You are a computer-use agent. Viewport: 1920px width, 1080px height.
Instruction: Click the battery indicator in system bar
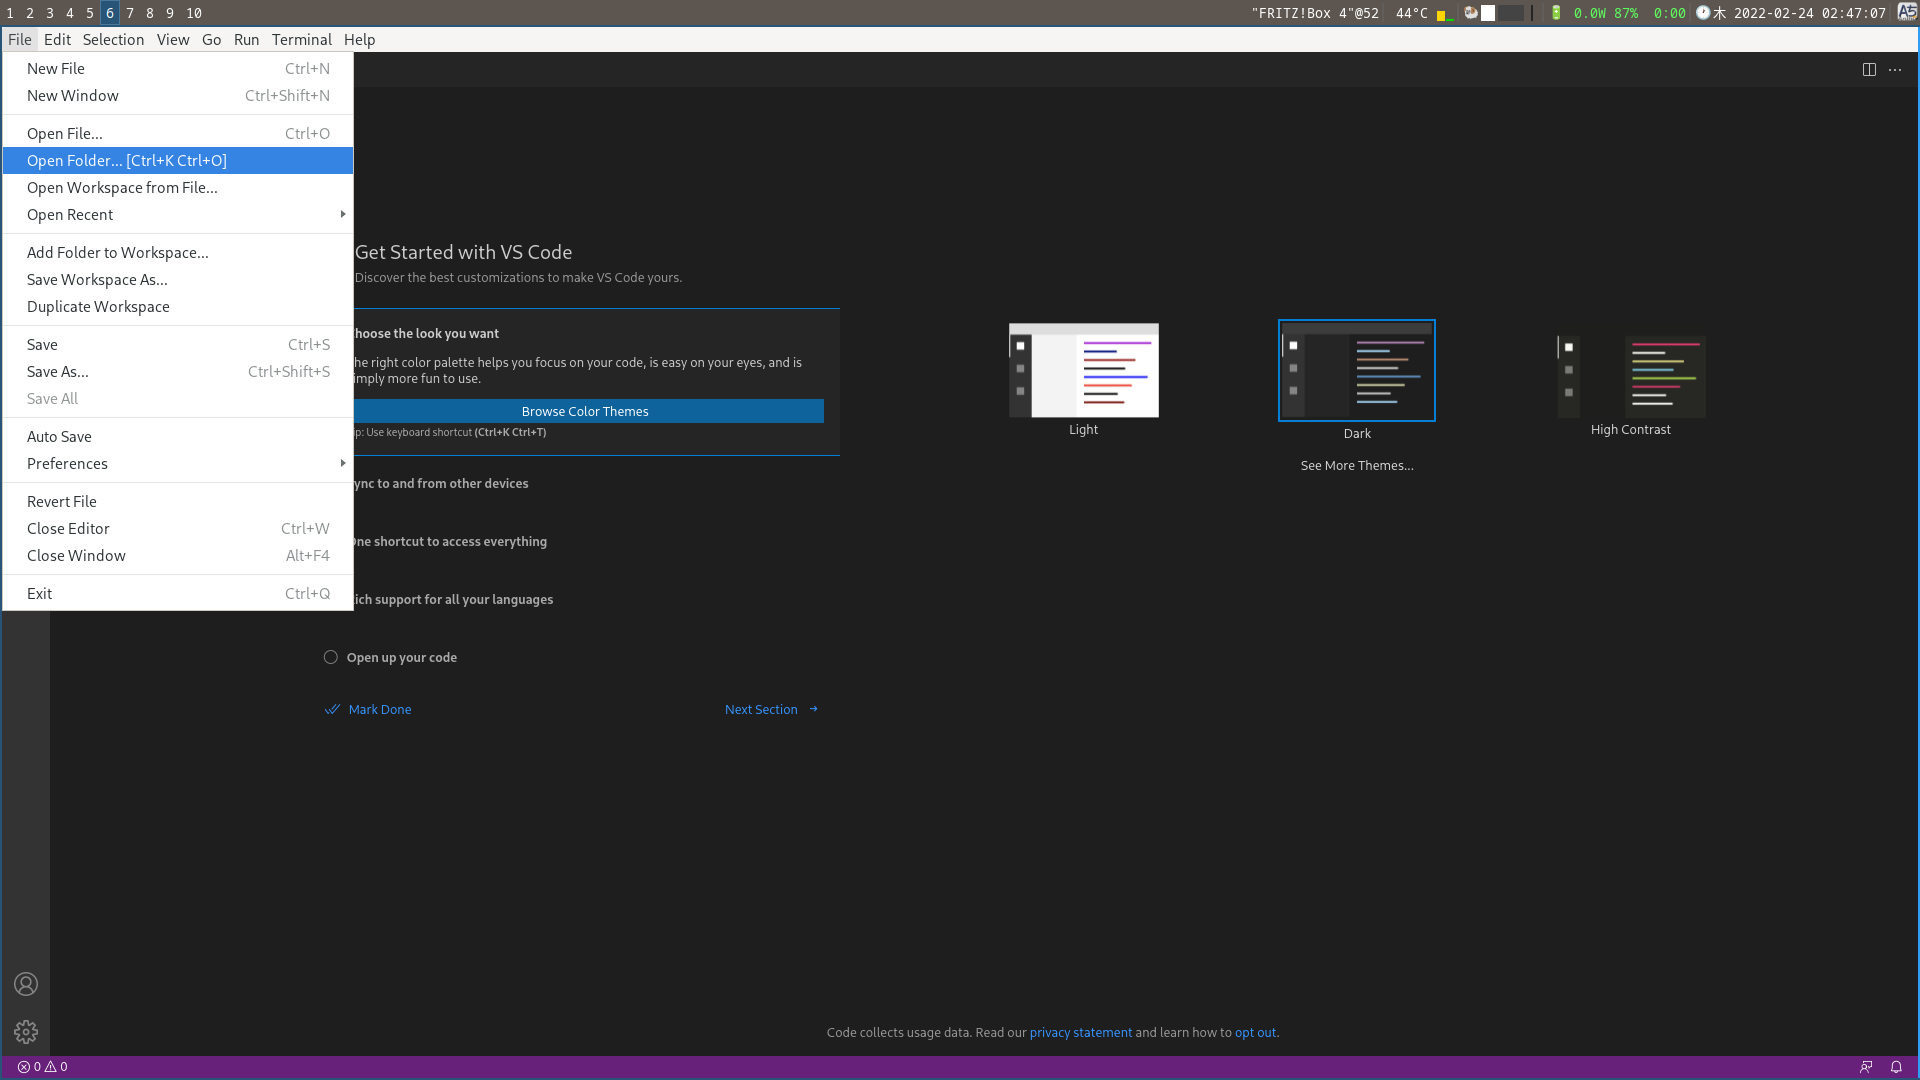(x=1556, y=13)
